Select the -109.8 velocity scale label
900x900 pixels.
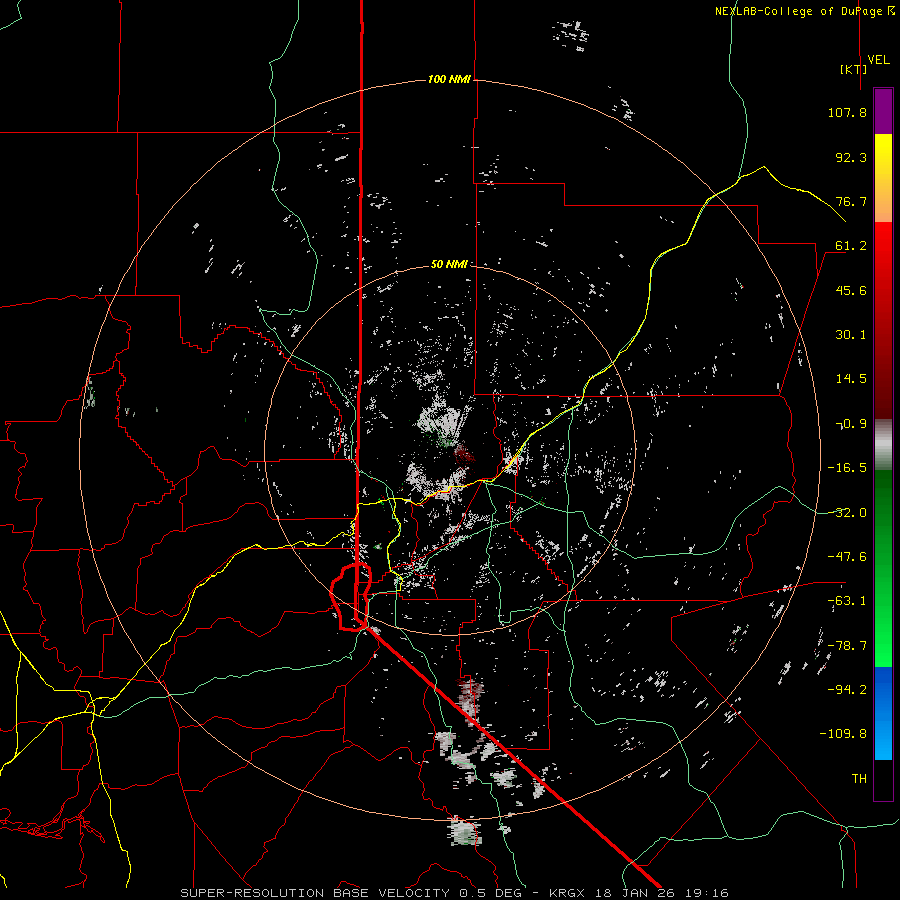pos(843,734)
